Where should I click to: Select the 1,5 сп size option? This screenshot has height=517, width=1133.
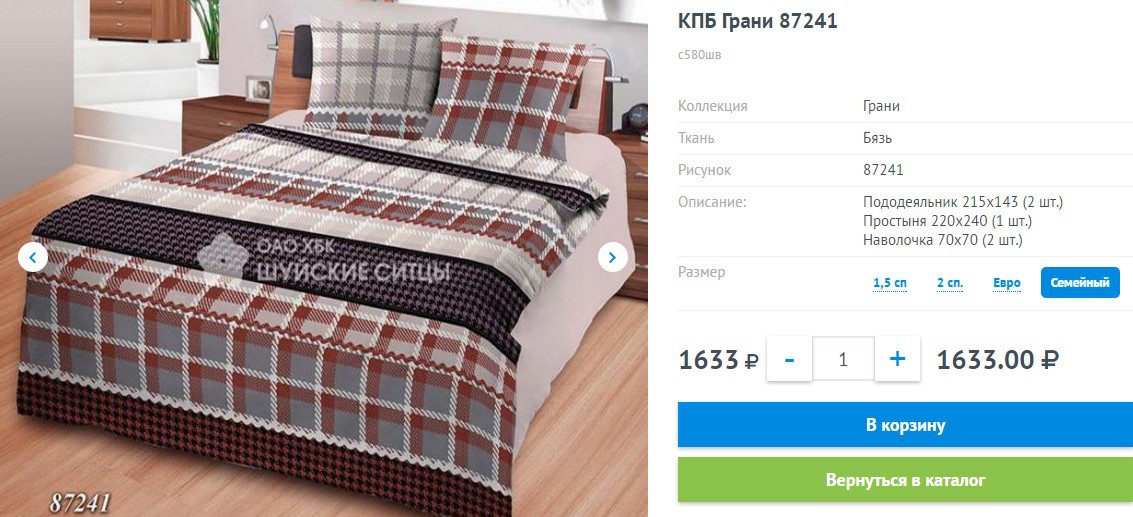(889, 283)
